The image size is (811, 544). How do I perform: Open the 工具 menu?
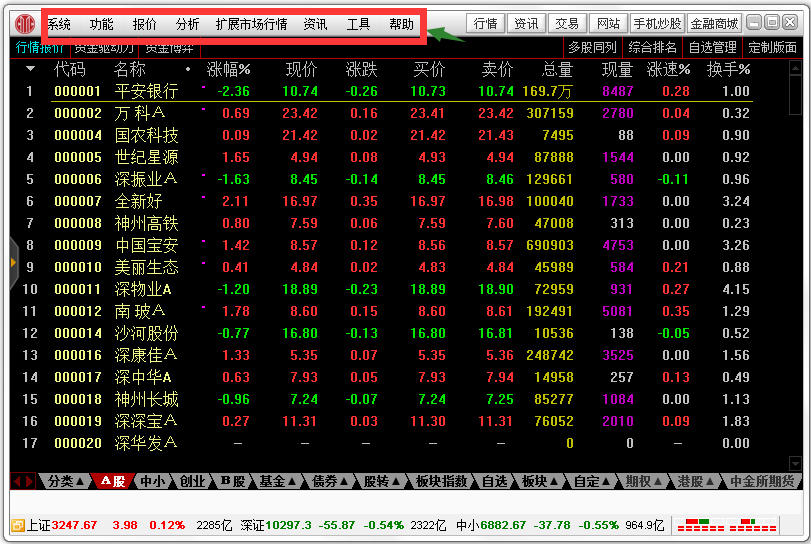tap(358, 24)
